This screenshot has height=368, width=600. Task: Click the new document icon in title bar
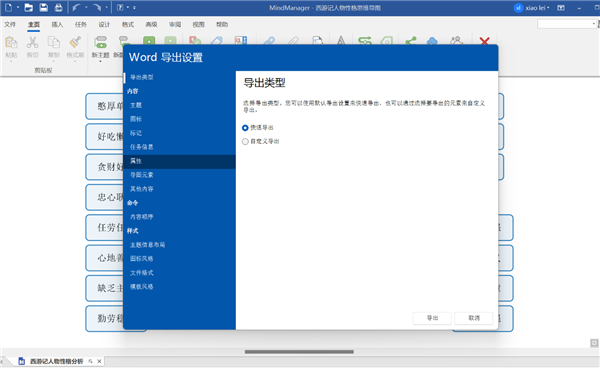pos(8,7)
